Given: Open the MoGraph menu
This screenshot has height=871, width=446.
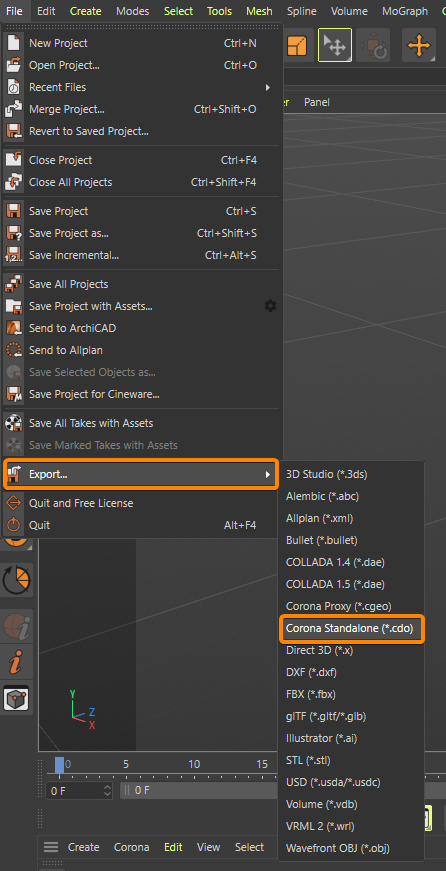Looking at the screenshot, I should (x=405, y=11).
